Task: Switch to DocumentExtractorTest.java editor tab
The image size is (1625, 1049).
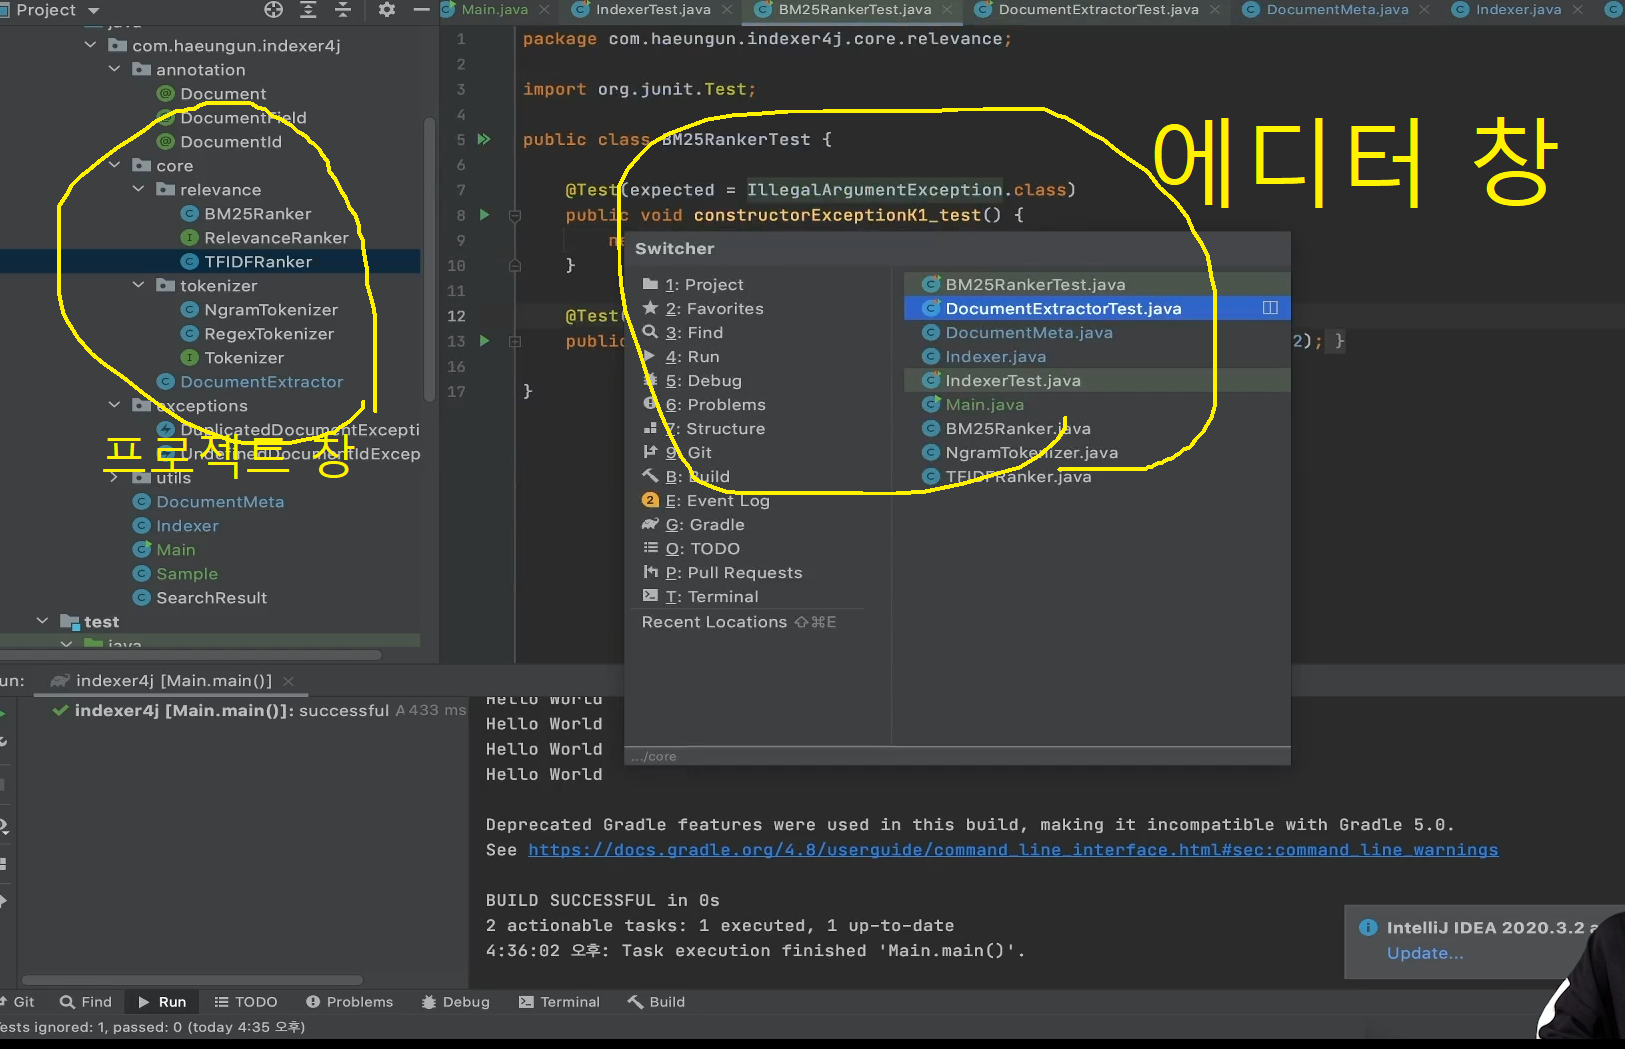Action: [1098, 9]
